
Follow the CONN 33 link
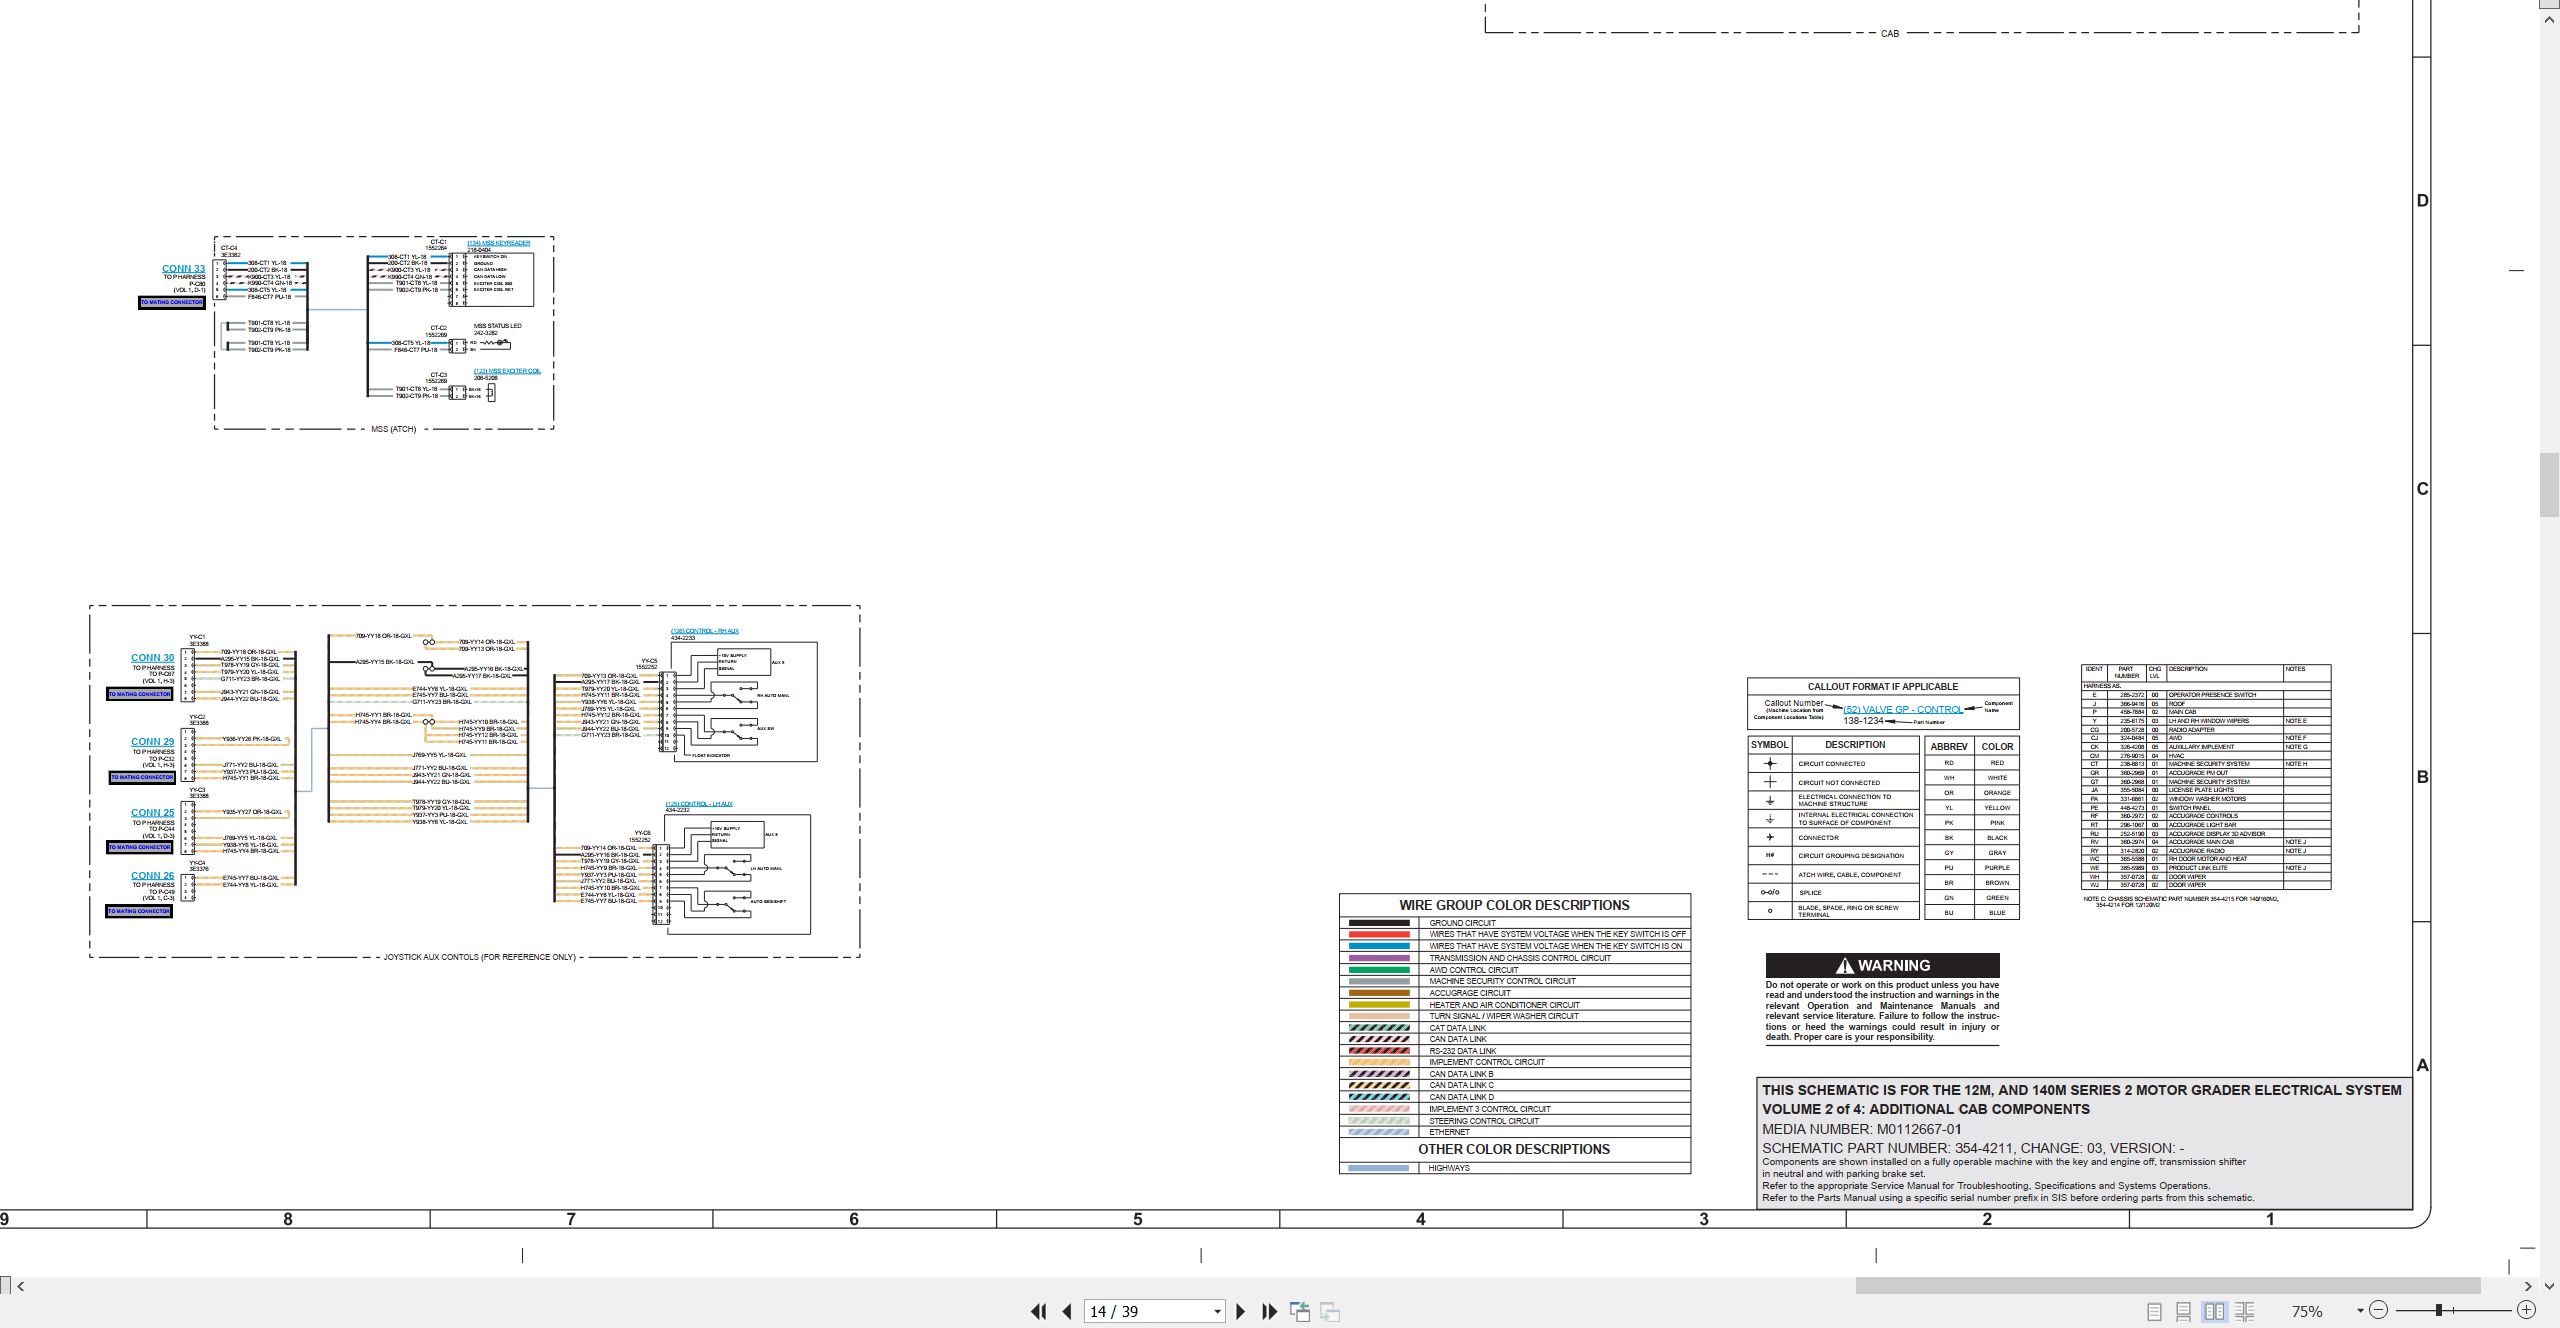[183, 269]
